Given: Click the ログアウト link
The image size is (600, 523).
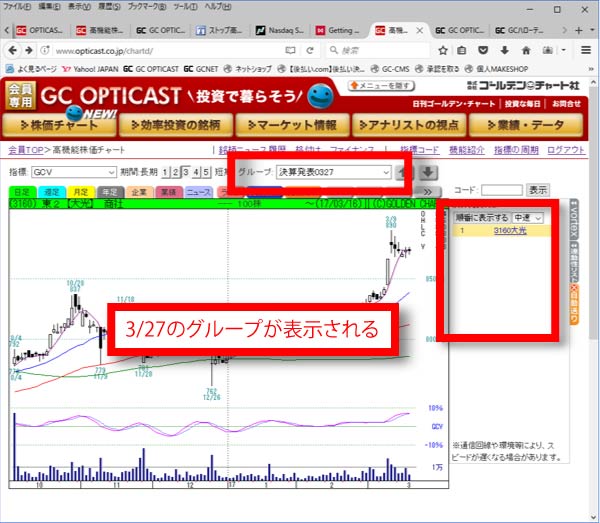Looking at the screenshot, I should click(566, 150).
